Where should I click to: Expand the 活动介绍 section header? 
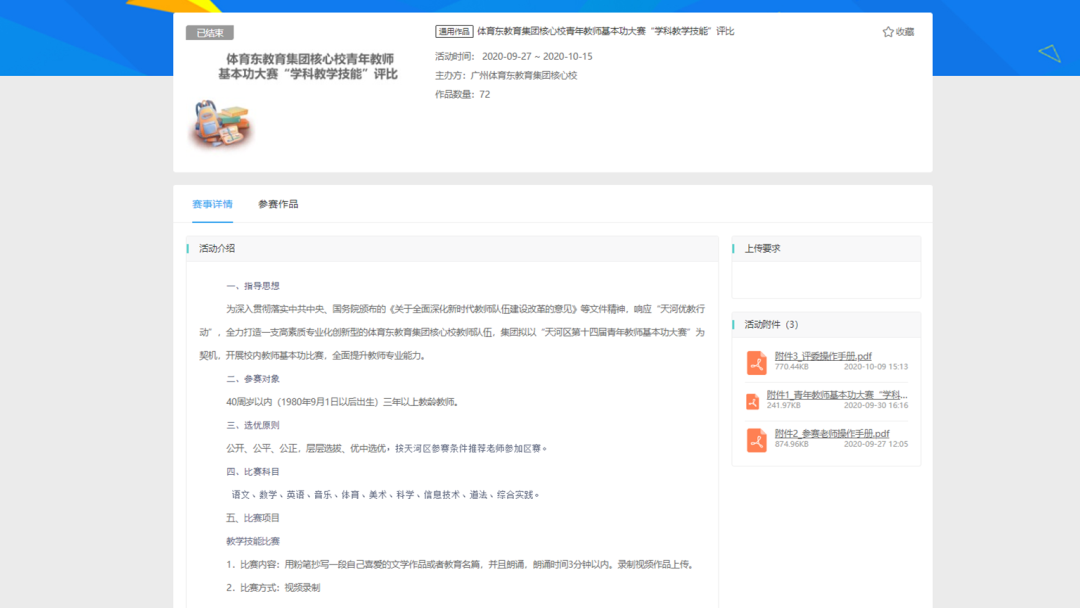(215, 247)
